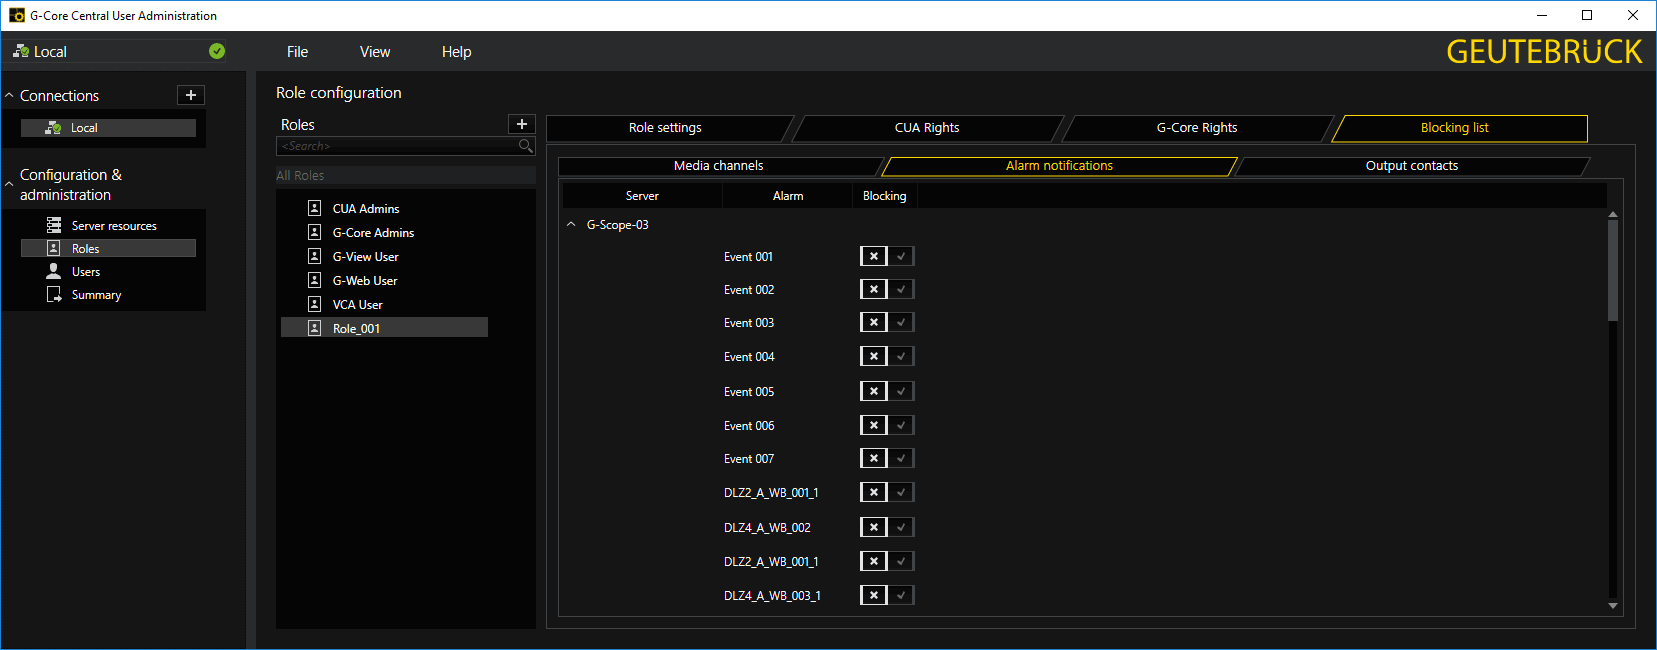Add a new connection with plus icon
Viewport: 1657px width, 650px height.
pyautogui.click(x=191, y=95)
